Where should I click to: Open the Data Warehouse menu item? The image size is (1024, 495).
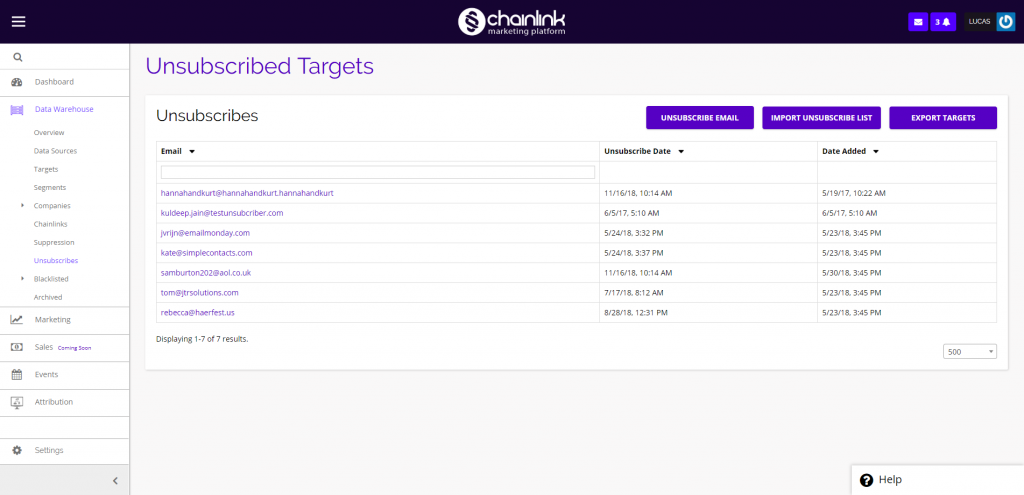tap(65, 110)
